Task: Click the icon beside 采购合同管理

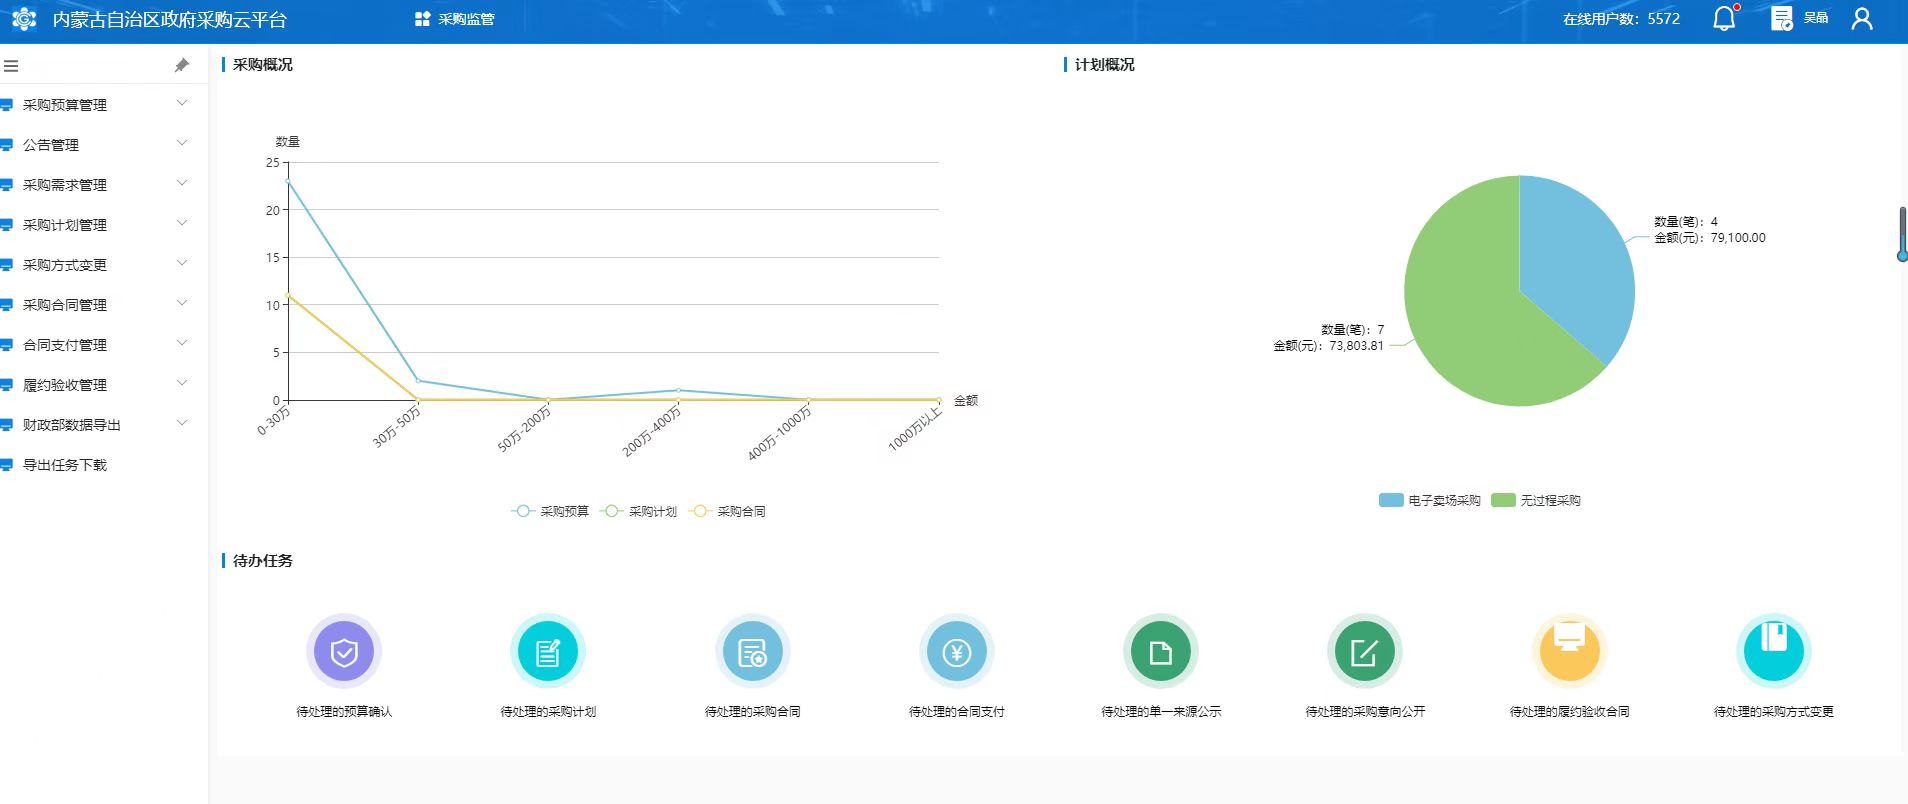Action: [6, 305]
